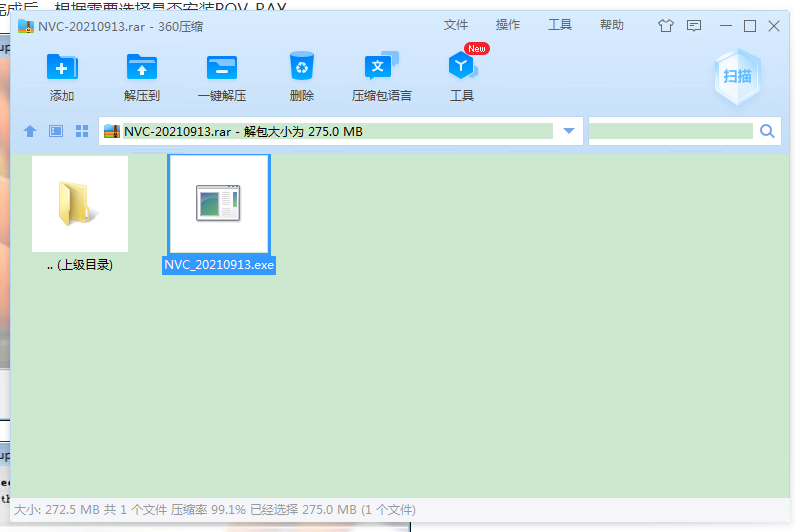The height and width of the screenshot is (532, 800).
Task: Select the NVC_20210913.exe file thumbnail
Action: [219, 204]
